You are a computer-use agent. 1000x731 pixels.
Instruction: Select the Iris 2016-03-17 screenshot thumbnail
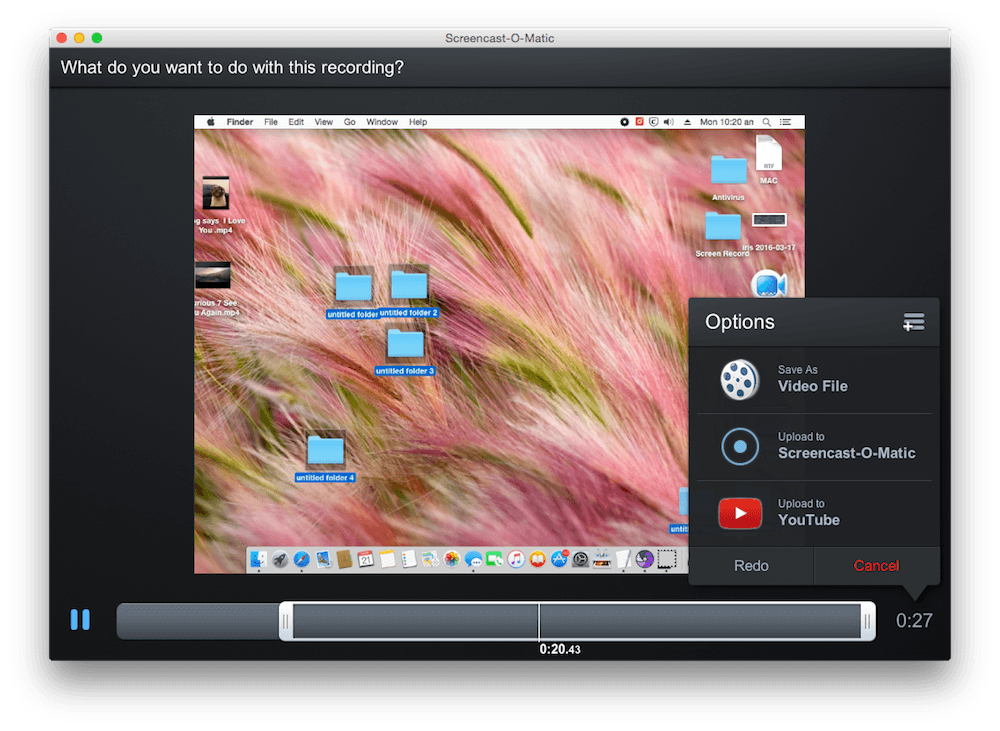click(x=769, y=220)
